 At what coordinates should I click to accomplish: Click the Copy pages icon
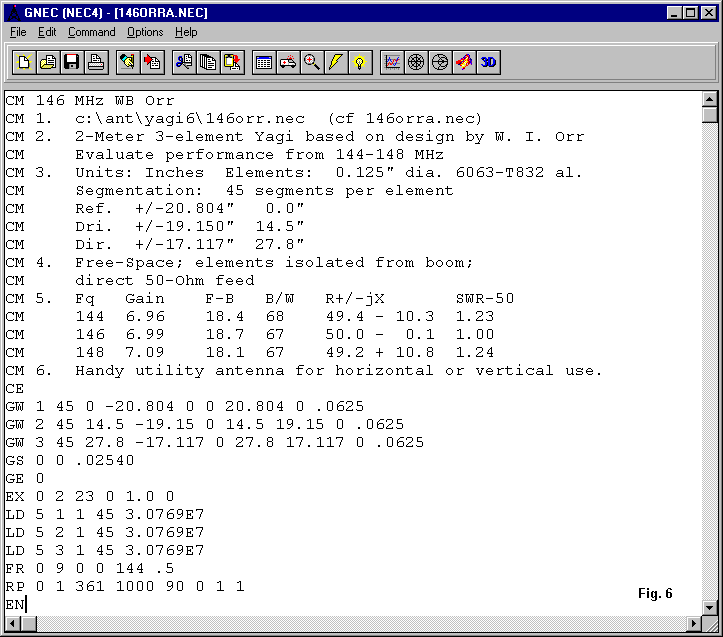tap(208, 63)
